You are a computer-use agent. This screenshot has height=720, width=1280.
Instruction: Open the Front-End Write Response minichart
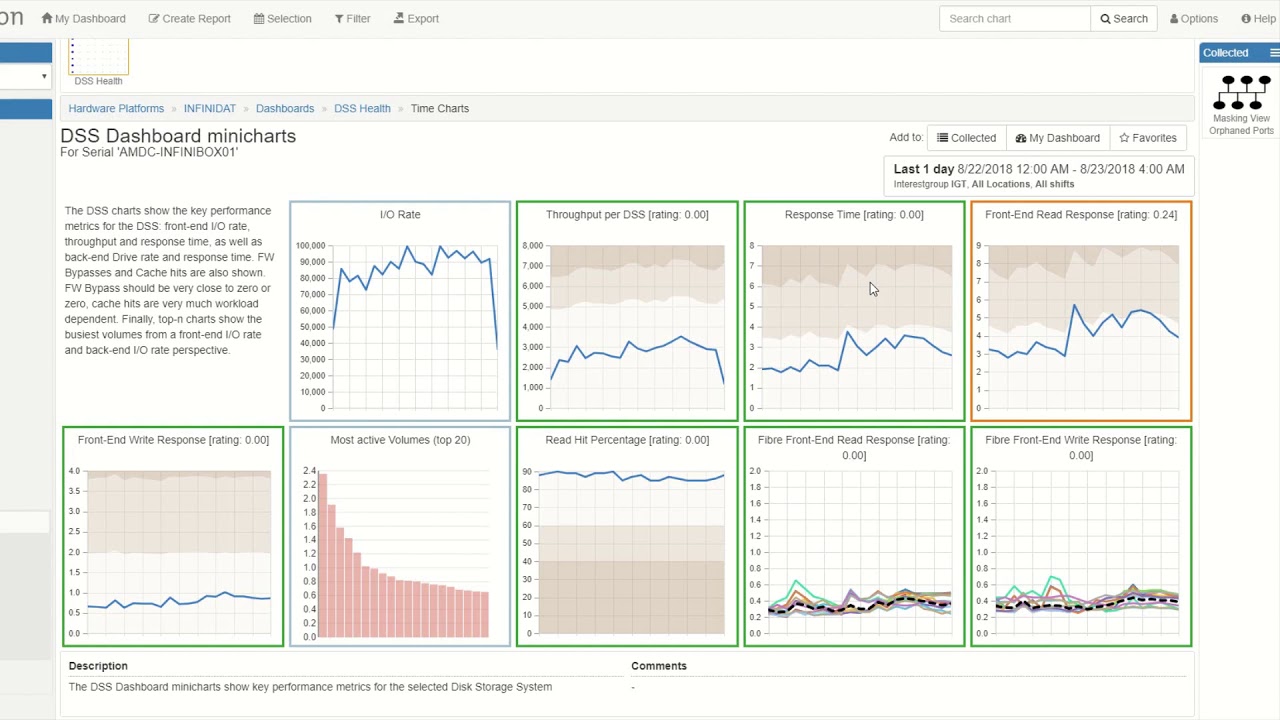[x=173, y=536]
